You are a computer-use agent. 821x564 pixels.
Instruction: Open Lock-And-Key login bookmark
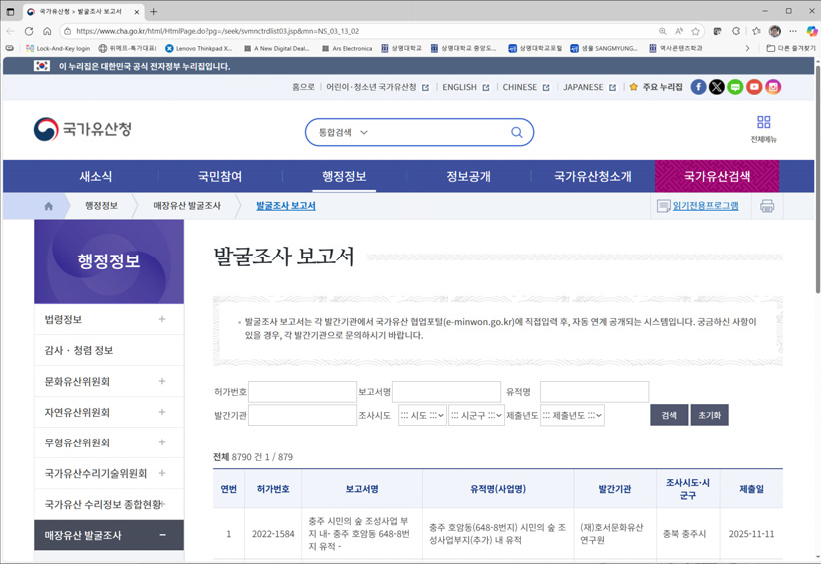(x=58, y=48)
